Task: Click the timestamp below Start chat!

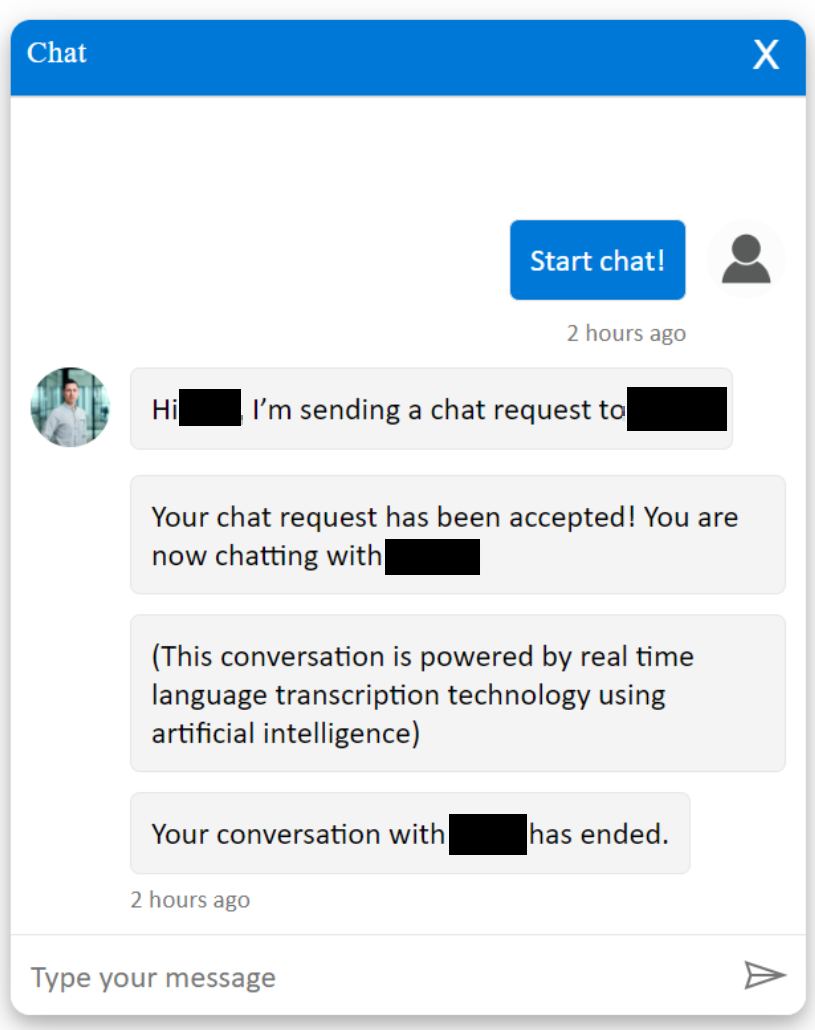Action: coord(626,333)
